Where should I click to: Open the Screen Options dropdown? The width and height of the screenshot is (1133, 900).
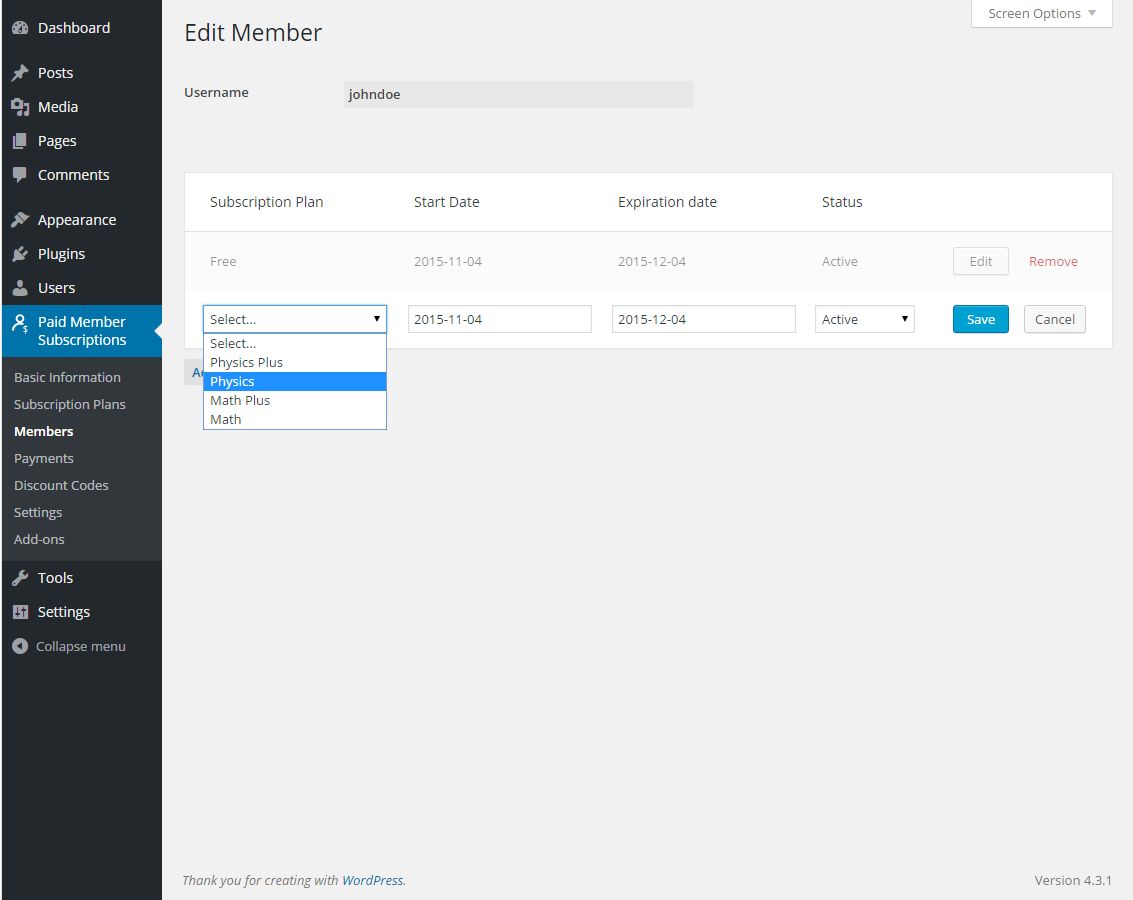(1040, 13)
